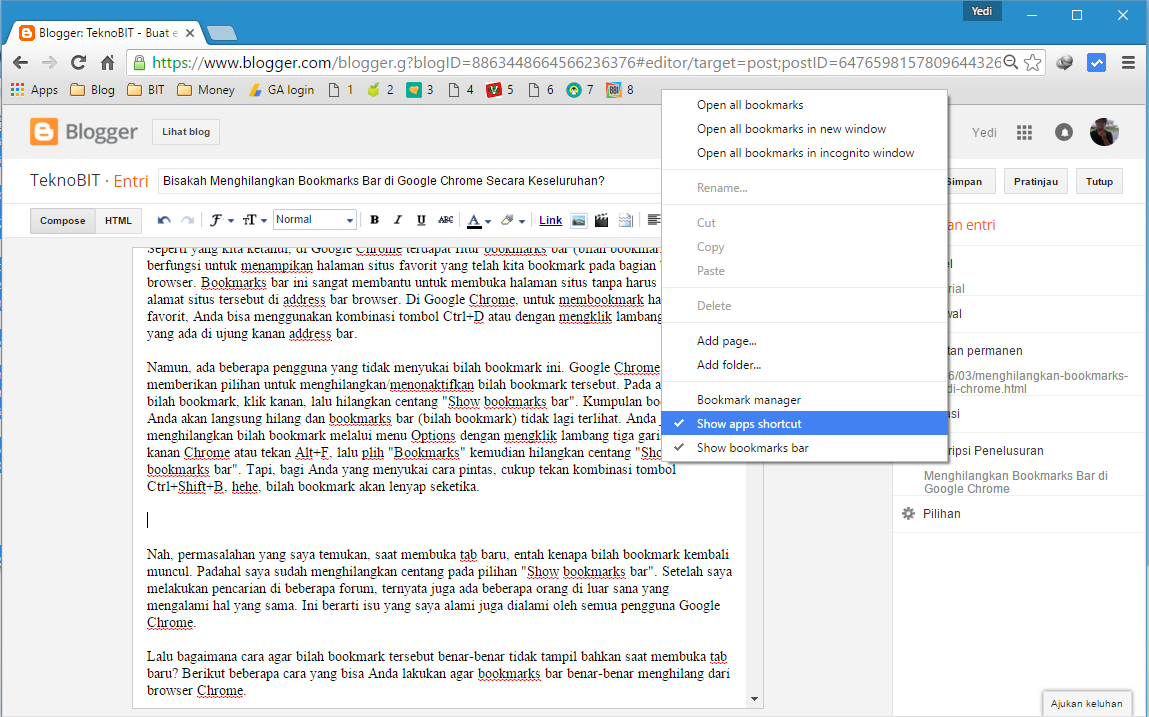
Task: Insert a video into the post
Action: pyautogui.click(x=602, y=220)
